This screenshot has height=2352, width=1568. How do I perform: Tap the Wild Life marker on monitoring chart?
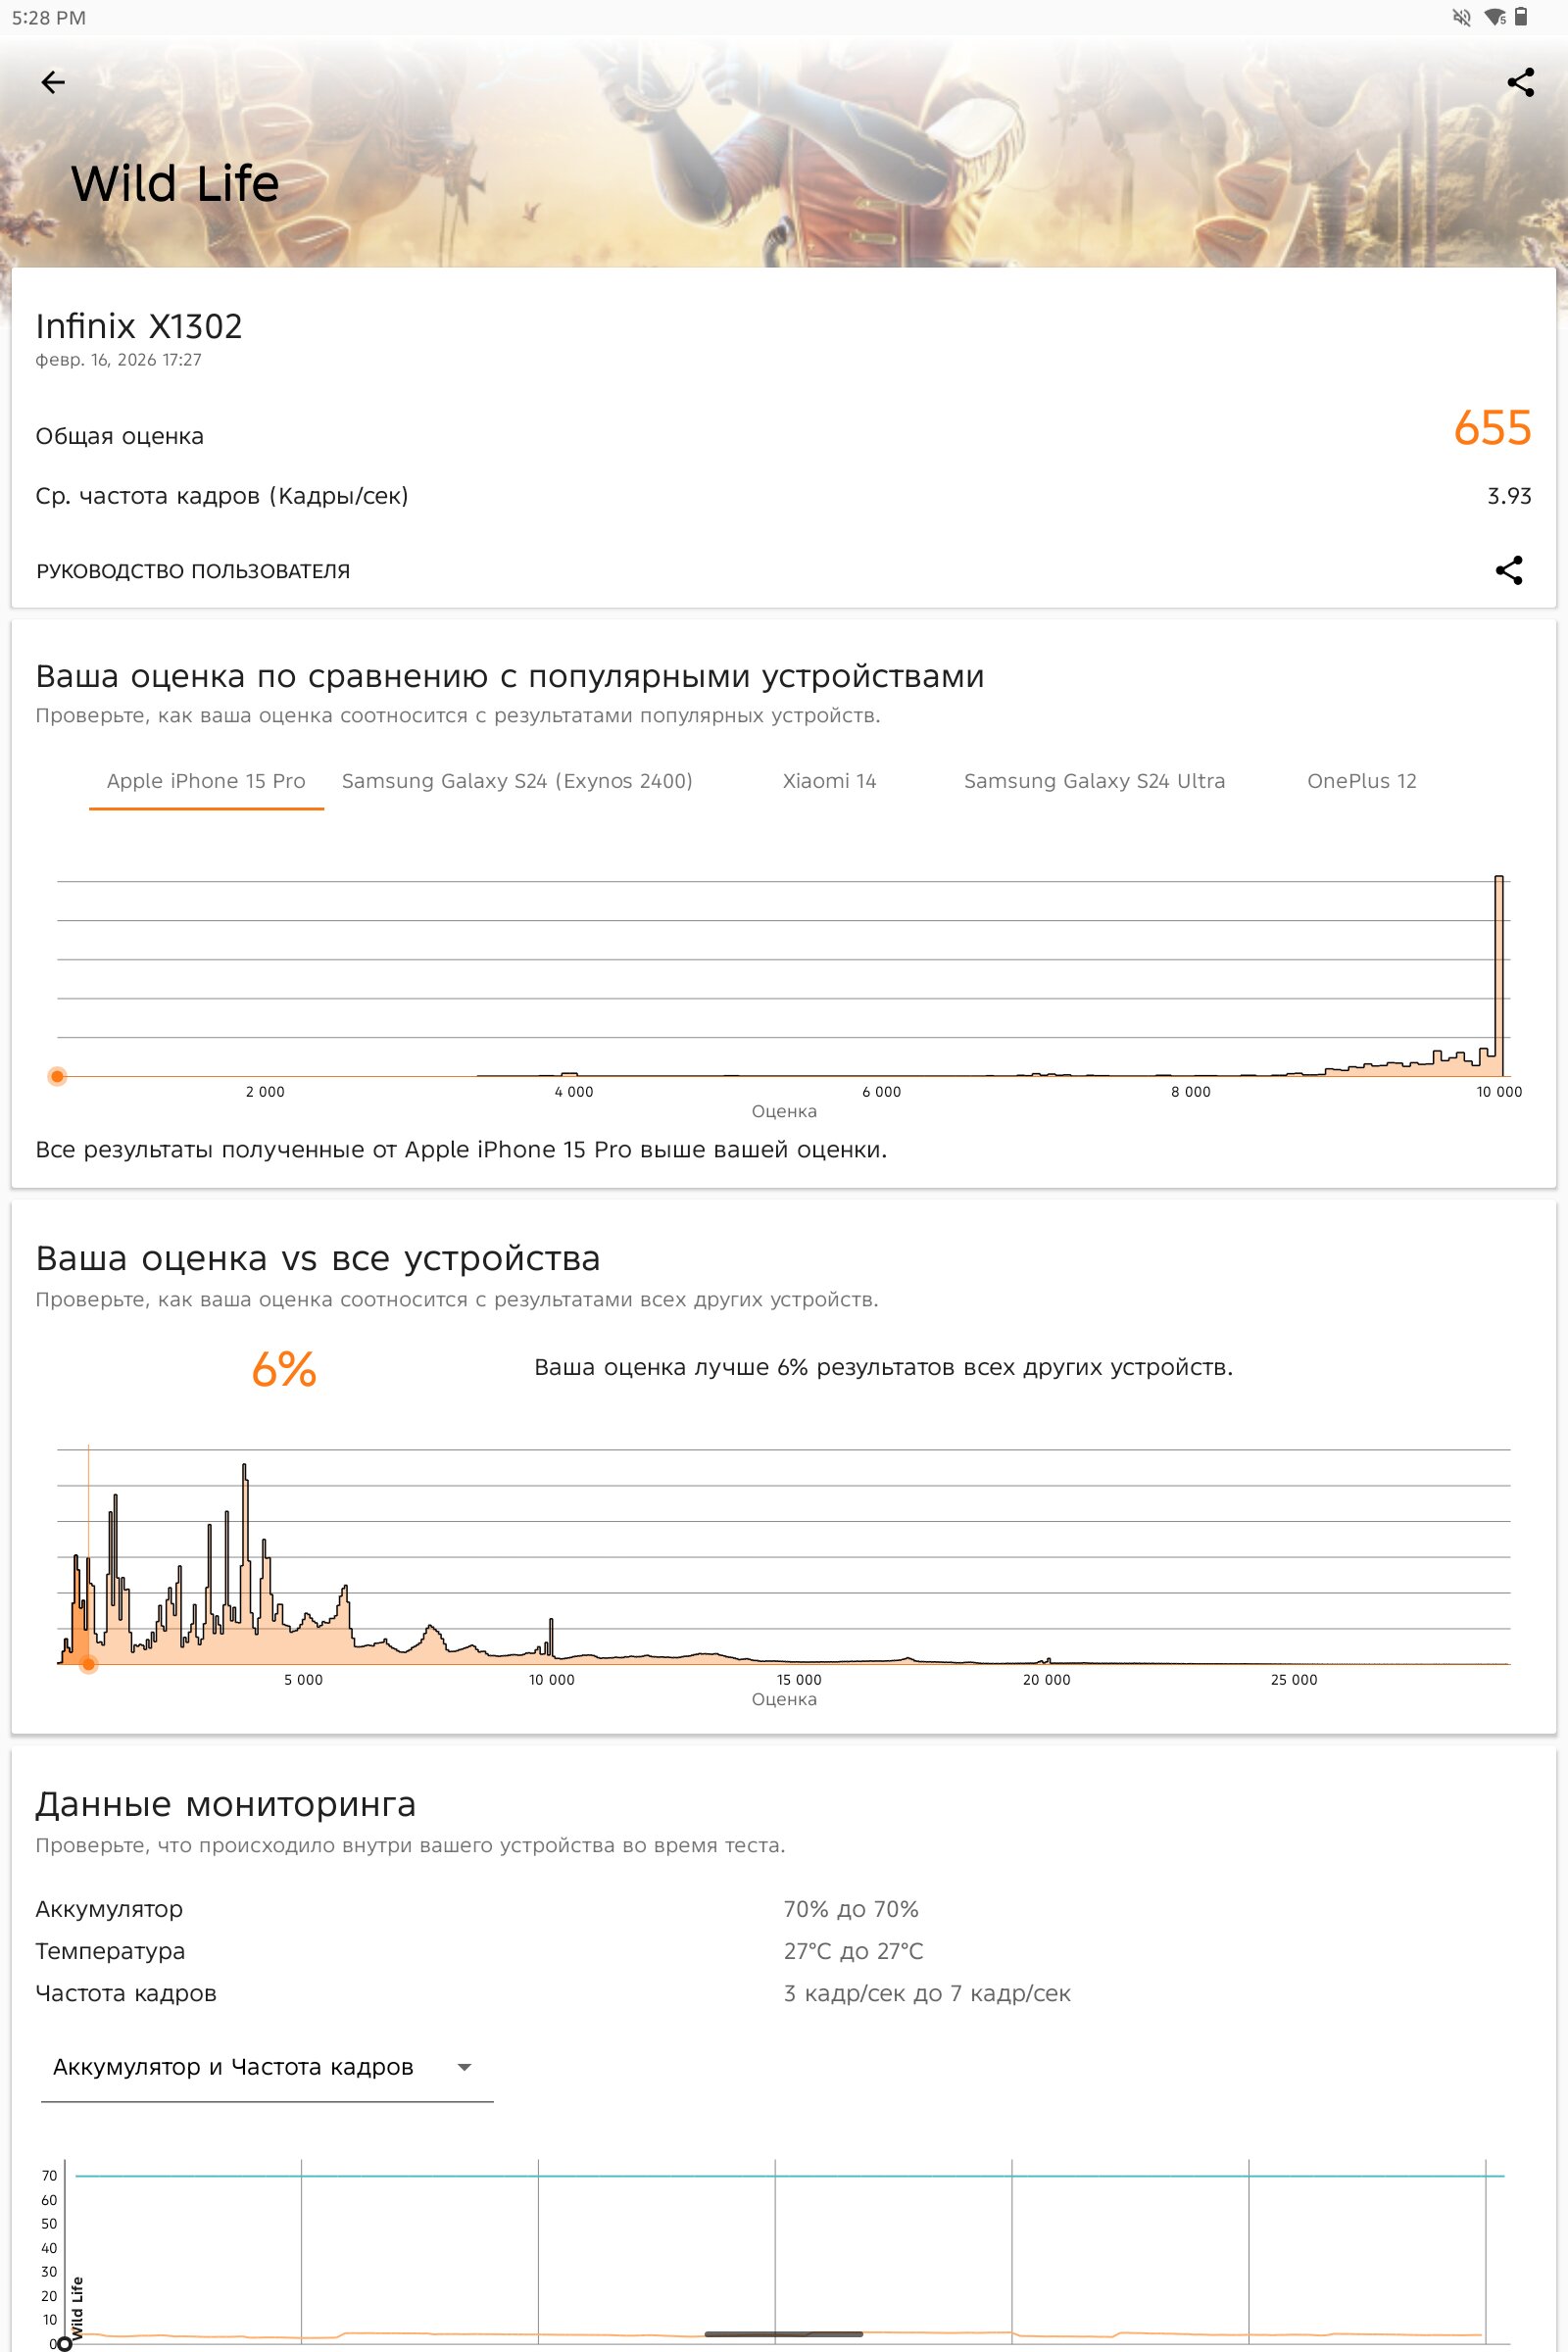65,2343
